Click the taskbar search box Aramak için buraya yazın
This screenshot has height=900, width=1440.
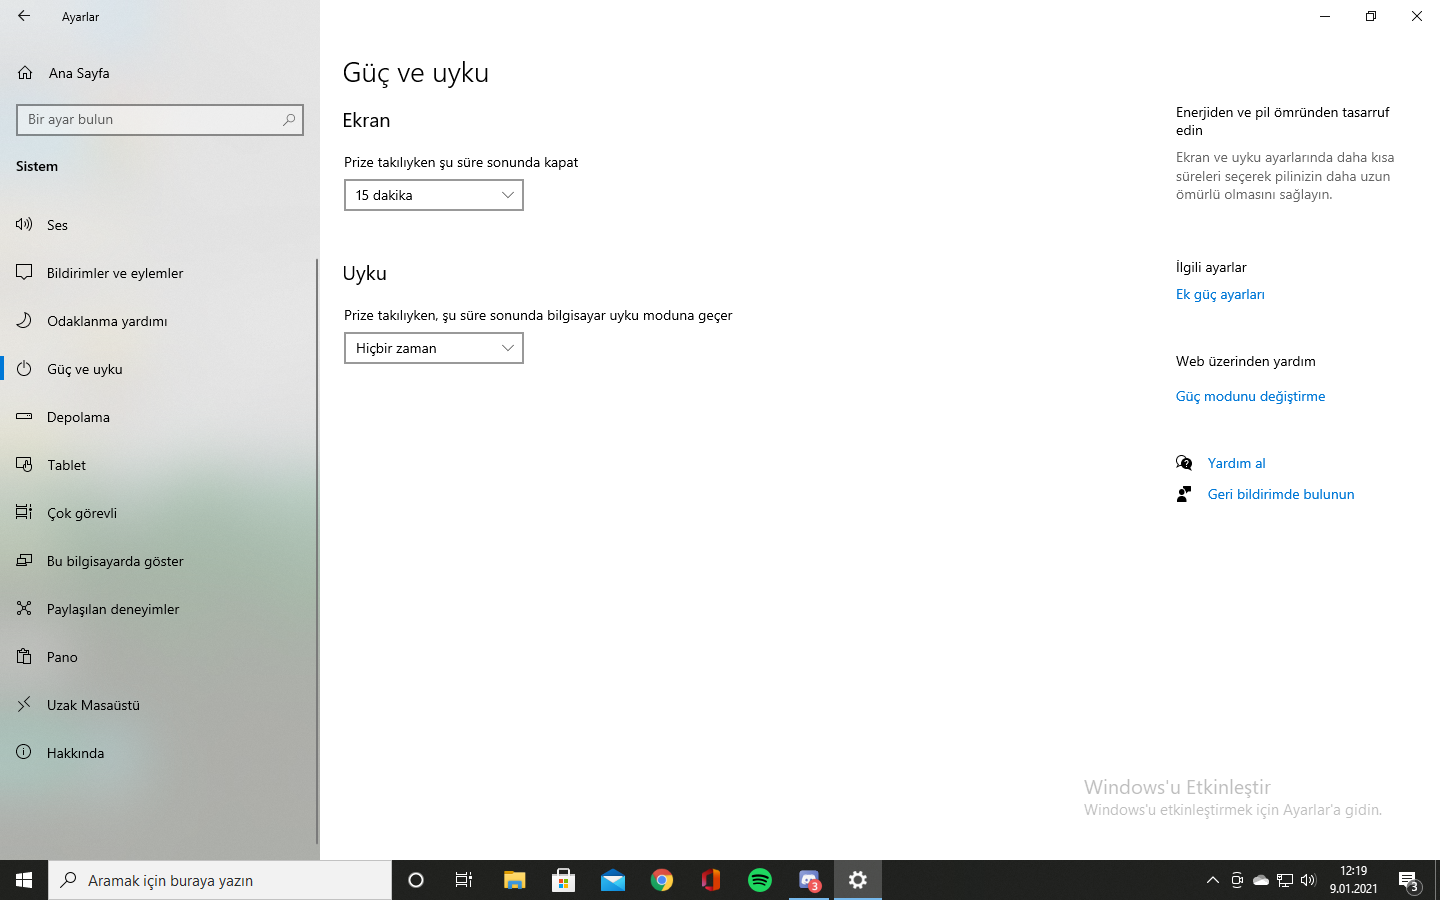(x=220, y=880)
